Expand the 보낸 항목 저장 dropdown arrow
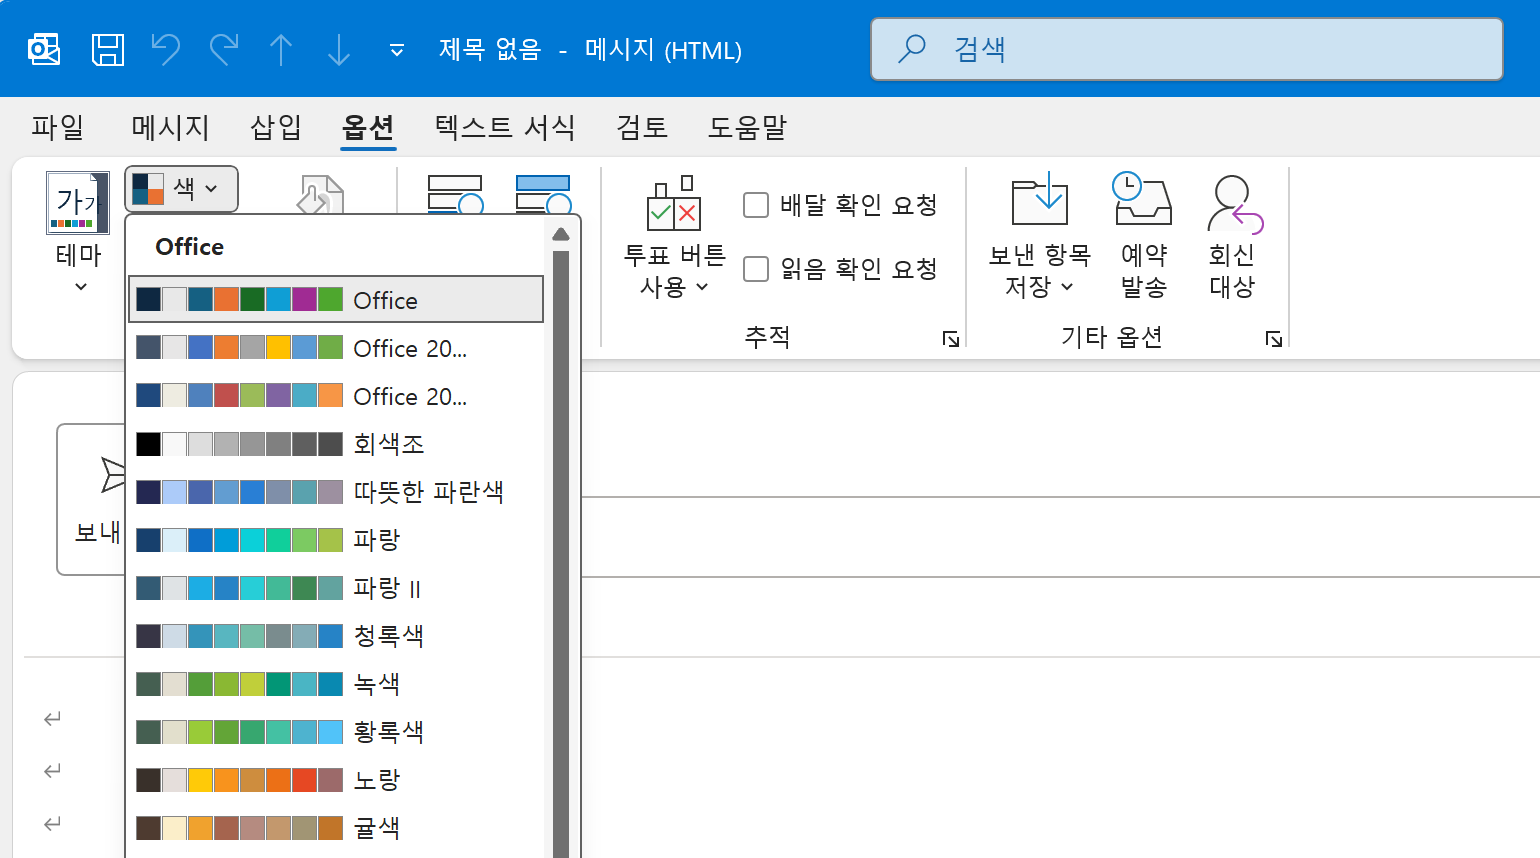This screenshot has height=858, width=1540. coord(1067,287)
